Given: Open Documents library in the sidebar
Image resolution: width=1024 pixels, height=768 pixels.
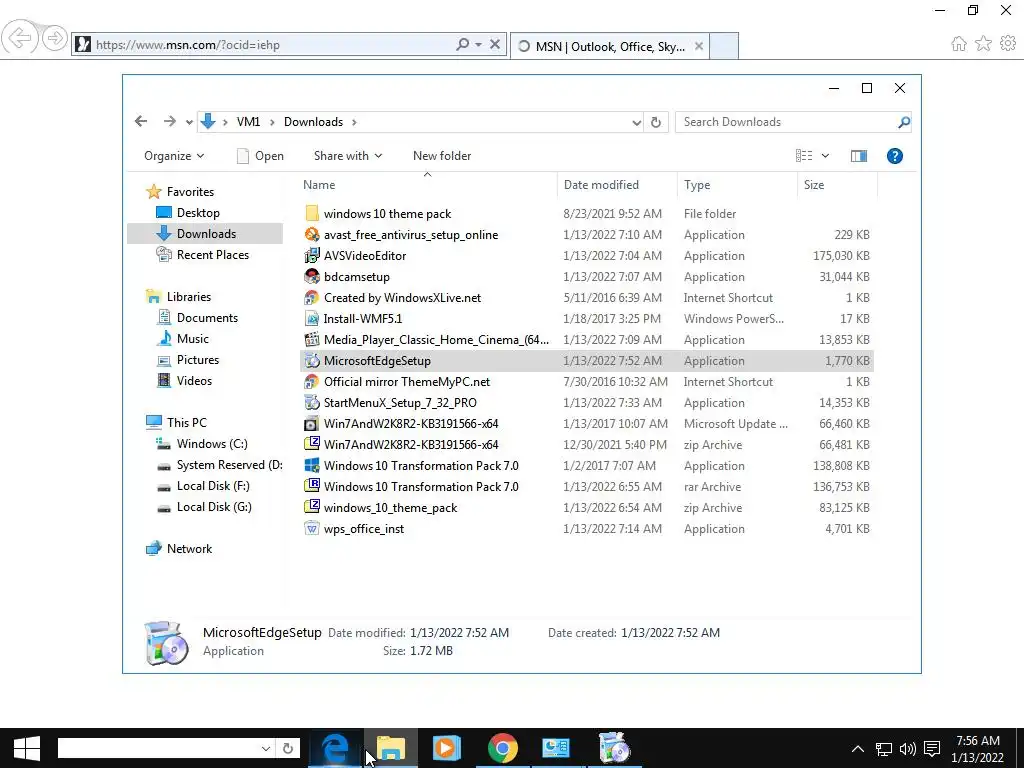Looking at the screenshot, I should [x=207, y=317].
